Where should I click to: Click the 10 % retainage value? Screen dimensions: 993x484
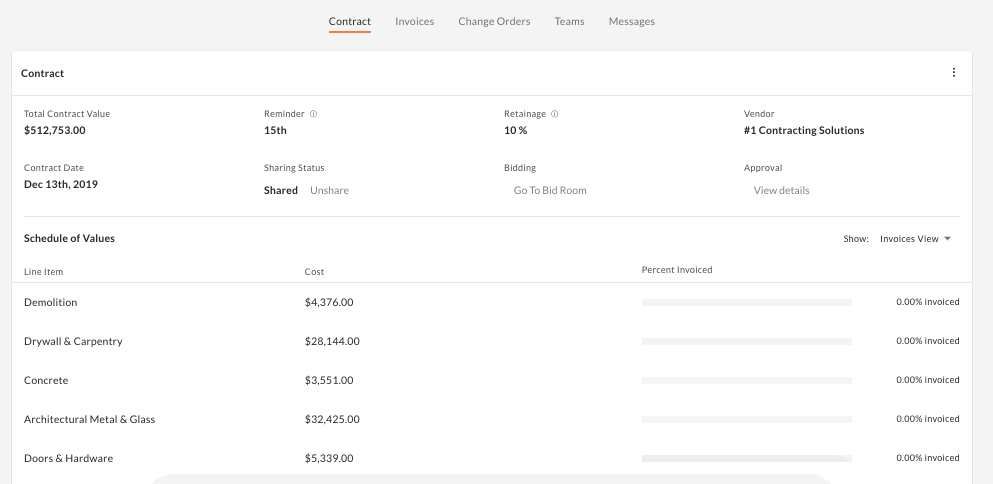click(x=515, y=131)
